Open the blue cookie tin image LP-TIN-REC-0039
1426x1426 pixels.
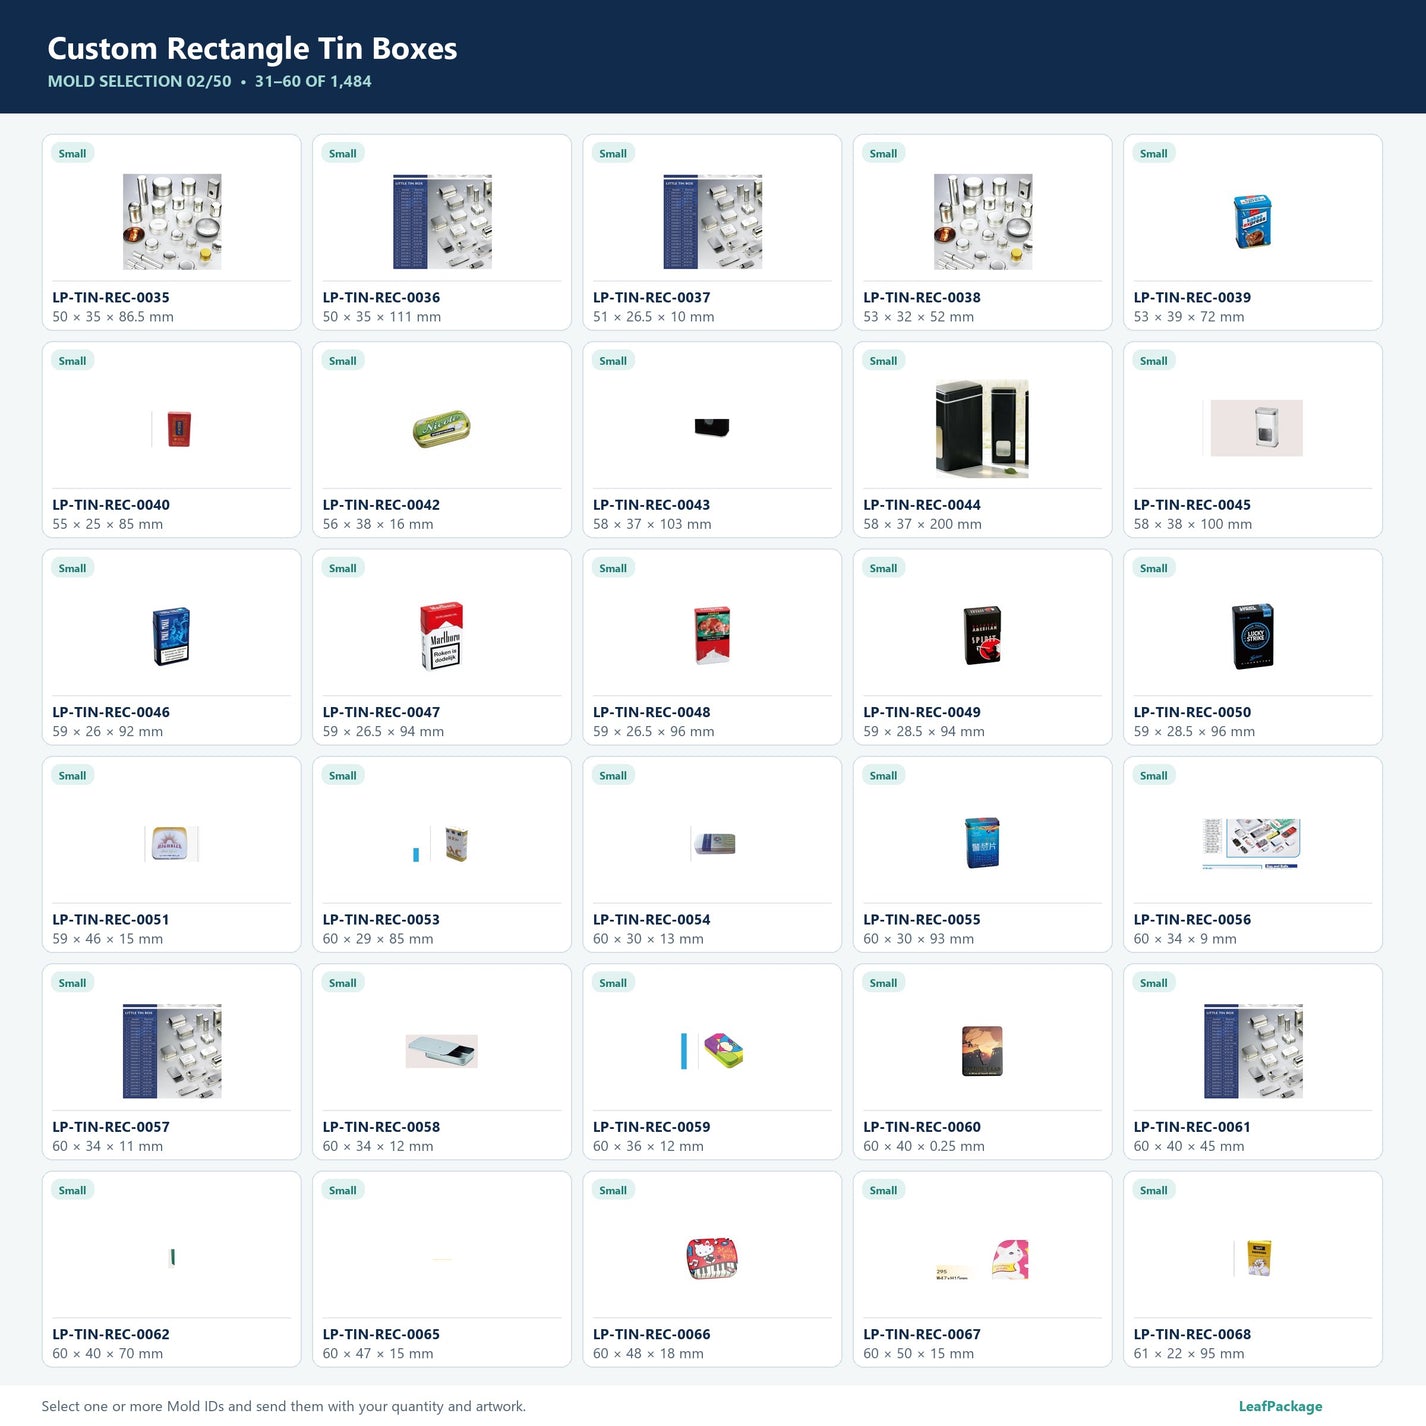1253,222
